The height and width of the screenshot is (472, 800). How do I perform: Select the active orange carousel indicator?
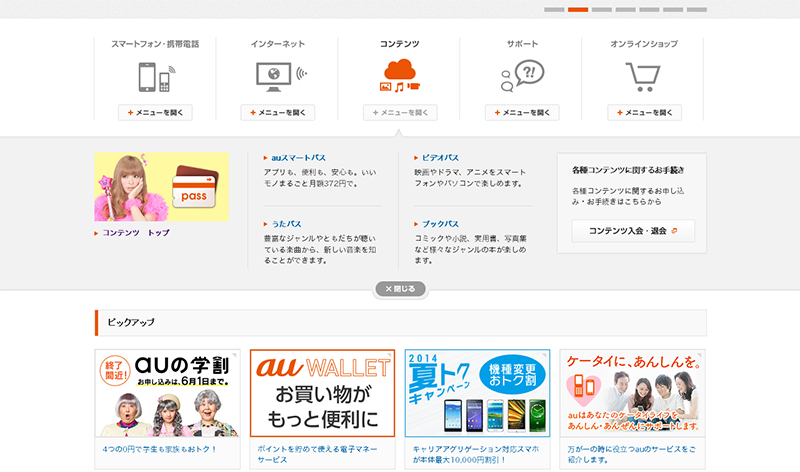(x=578, y=10)
